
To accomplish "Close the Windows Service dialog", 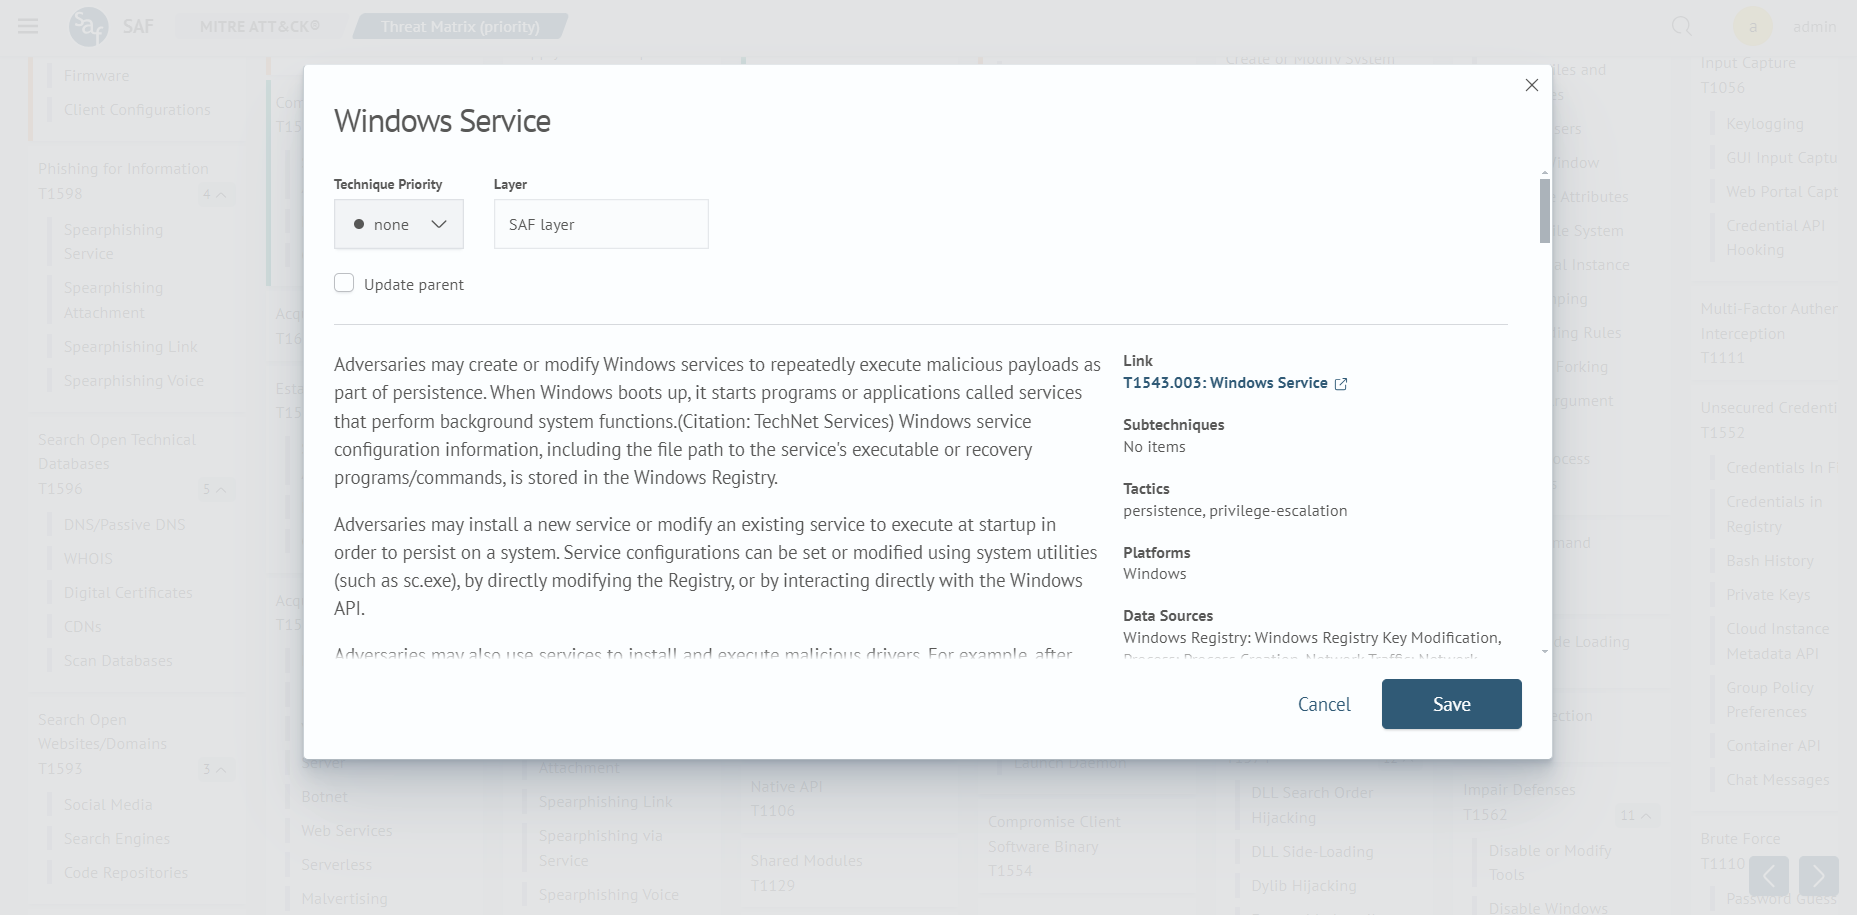I will [x=1531, y=85].
